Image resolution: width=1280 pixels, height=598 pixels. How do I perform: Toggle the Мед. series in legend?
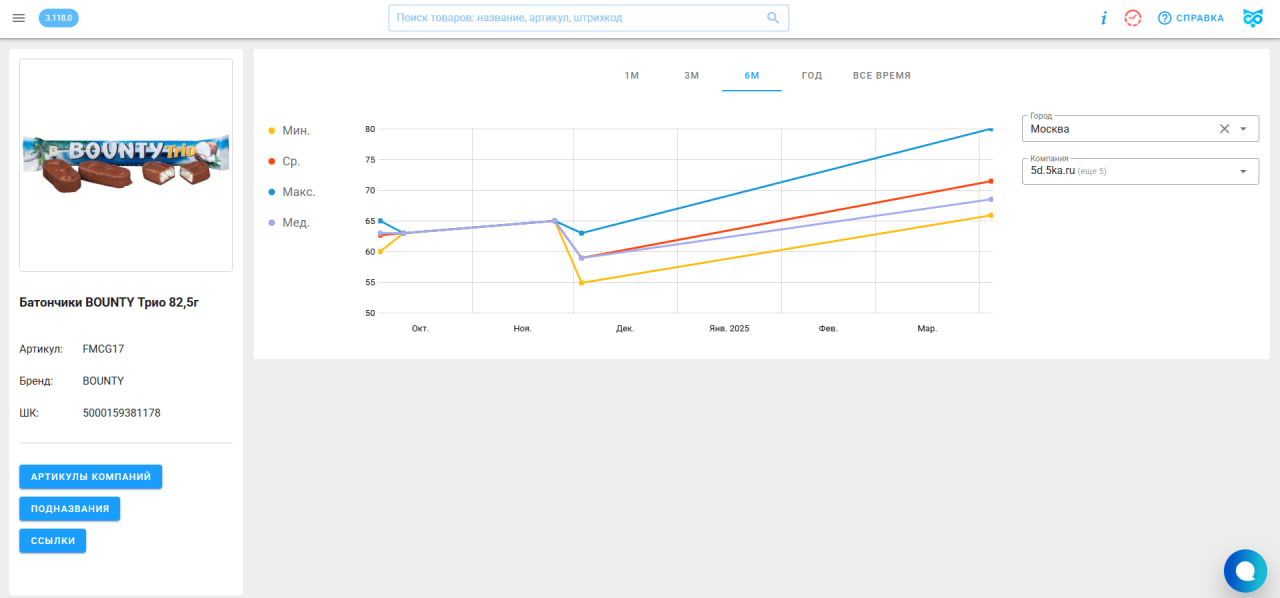(x=290, y=222)
